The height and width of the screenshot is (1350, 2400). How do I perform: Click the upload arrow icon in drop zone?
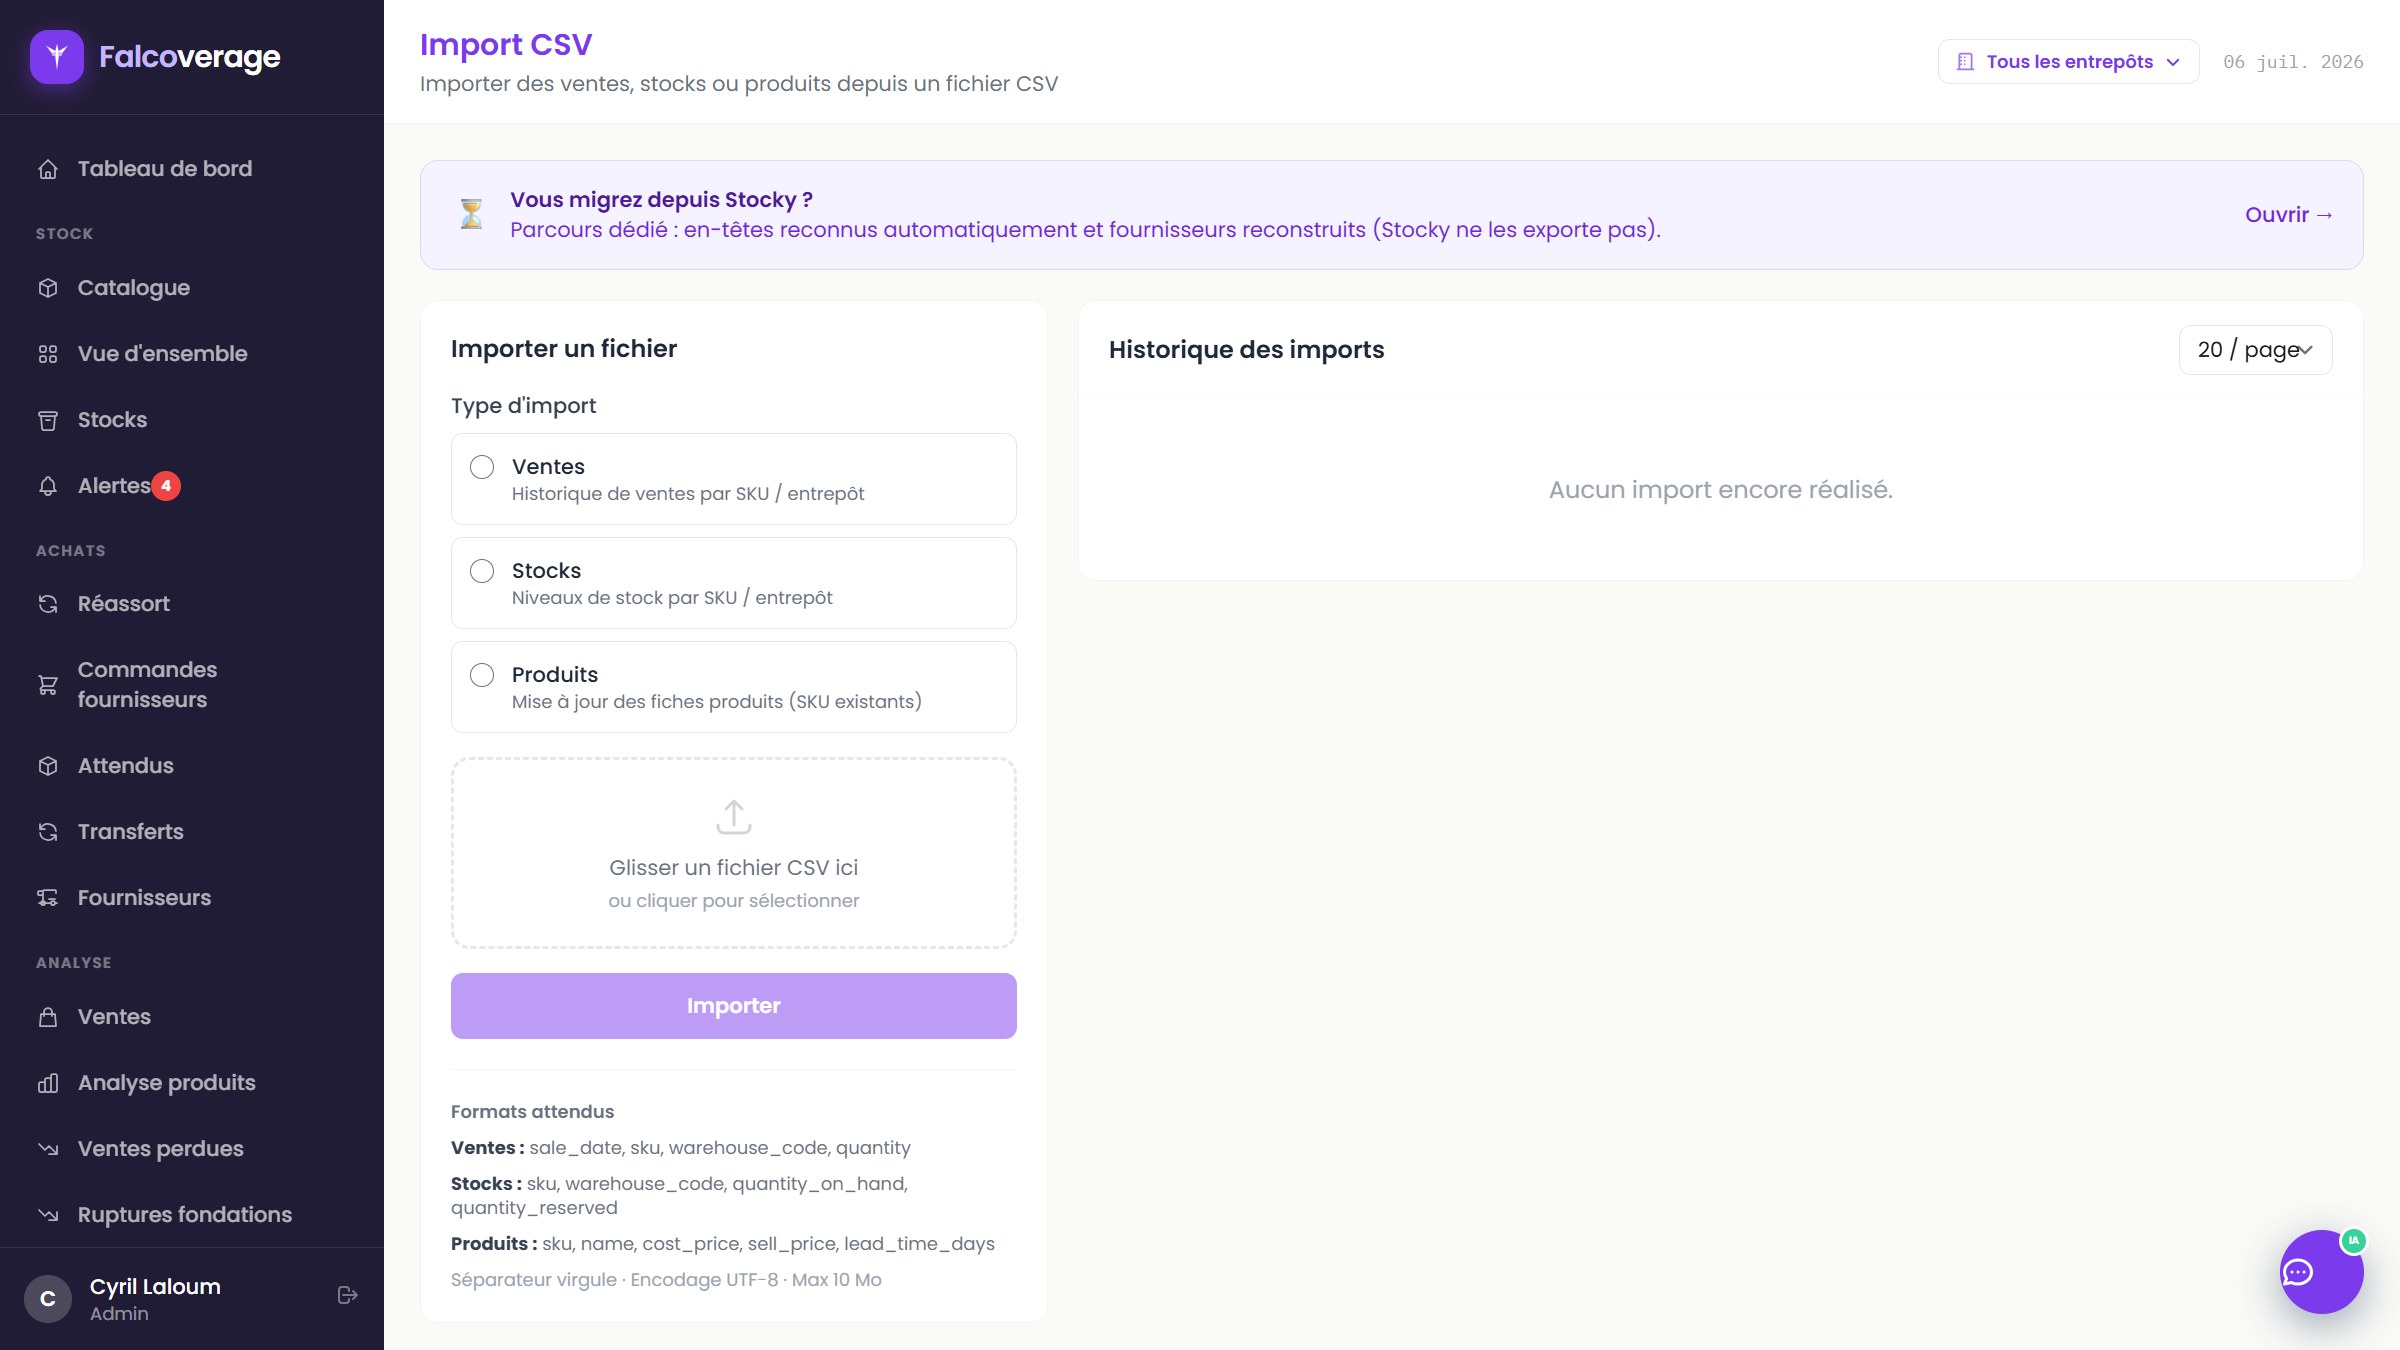[x=734, y=817]
